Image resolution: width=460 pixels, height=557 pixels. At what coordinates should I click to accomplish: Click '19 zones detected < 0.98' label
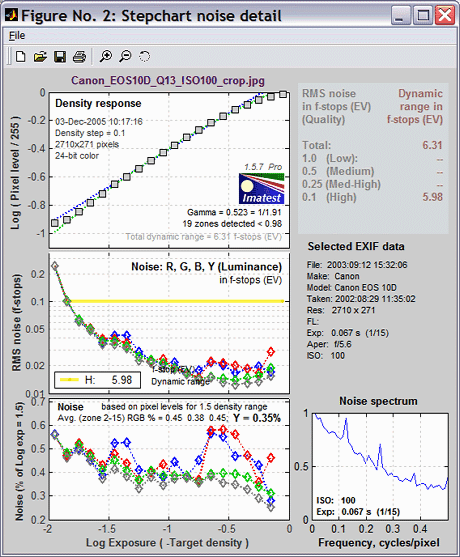[232, 224]
